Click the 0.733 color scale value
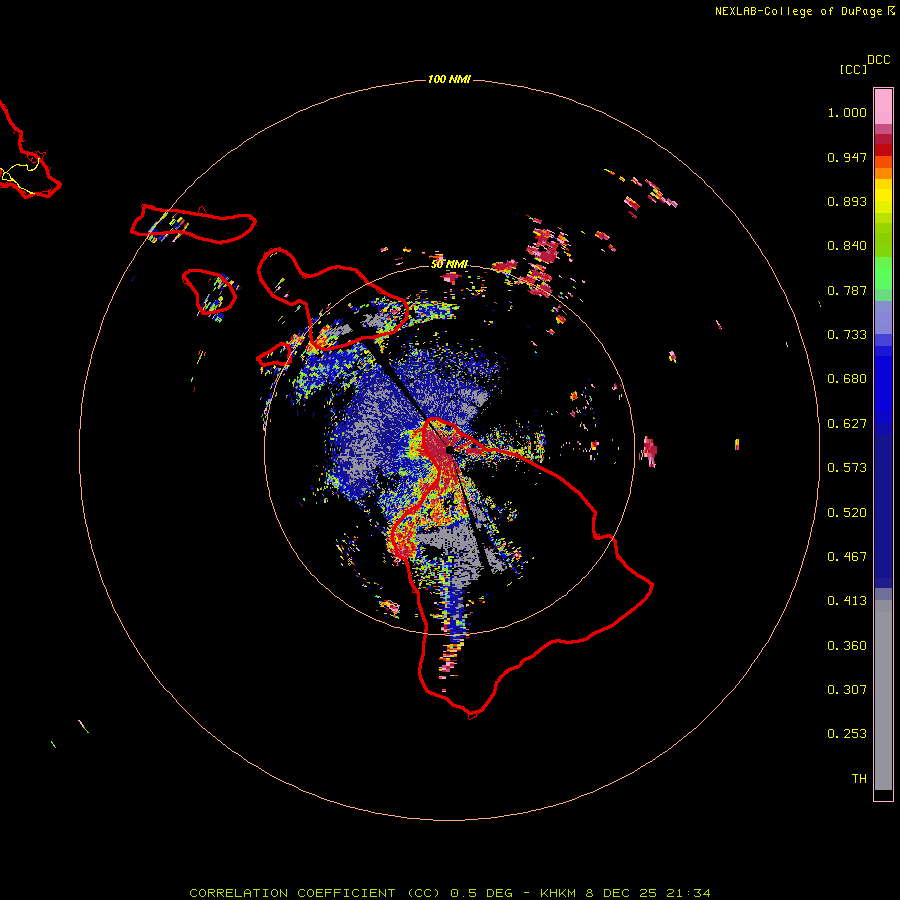The image size is (900, 900). [x=847, y=335]
